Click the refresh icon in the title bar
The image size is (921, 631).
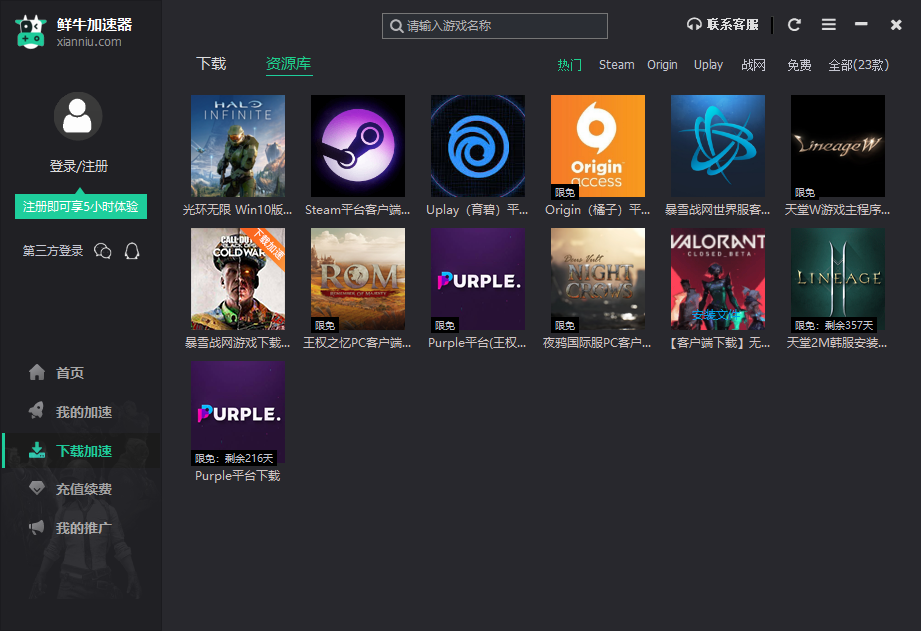(x=795, y=24)
